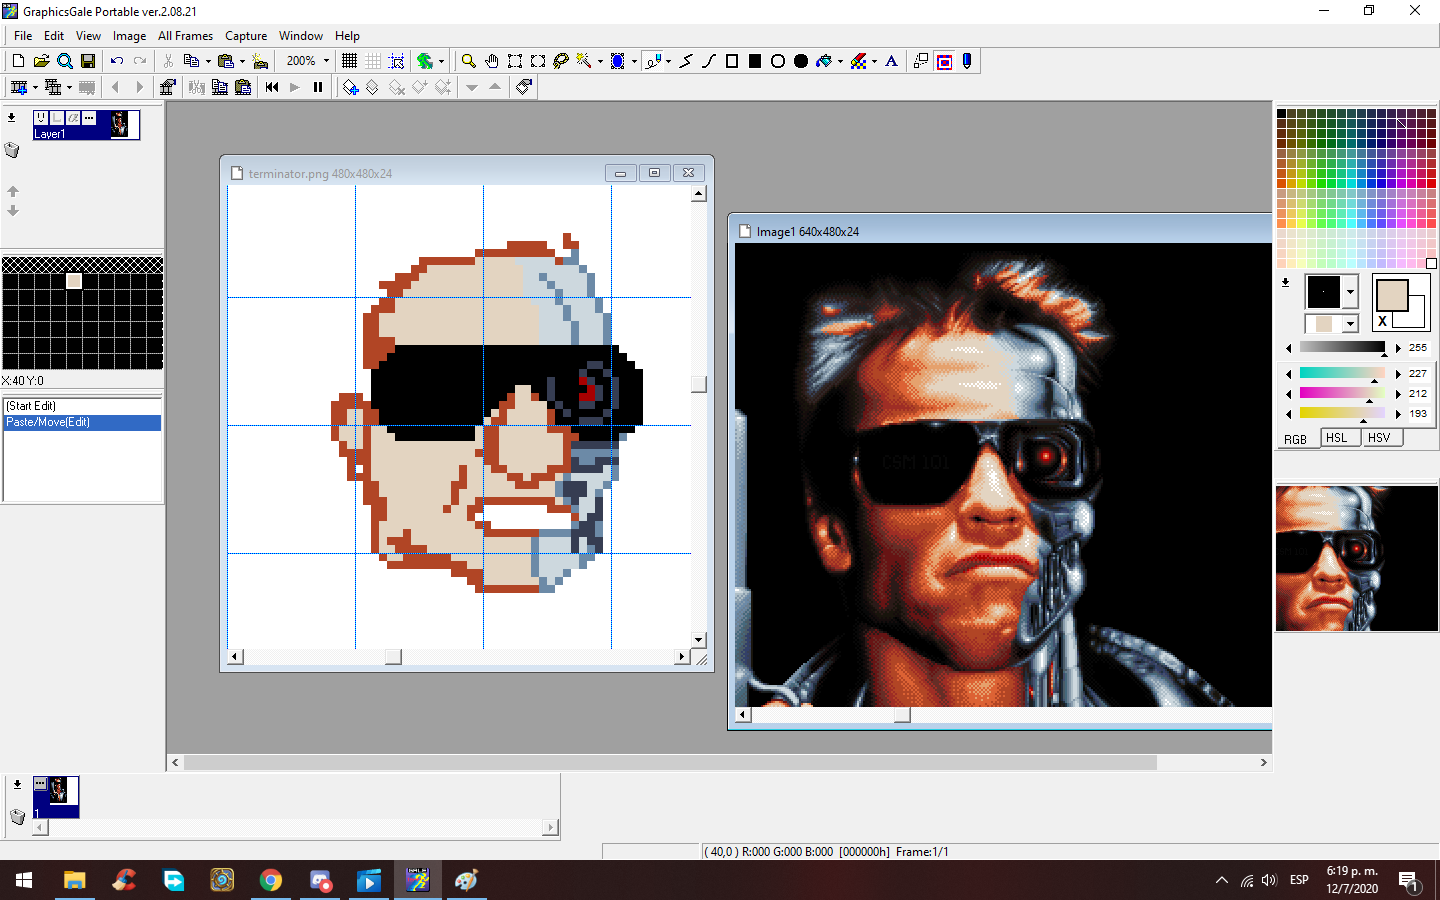Expand the freehand pen options arrow
Viewport: 1440px width, 900px height.
pos(668,61)
